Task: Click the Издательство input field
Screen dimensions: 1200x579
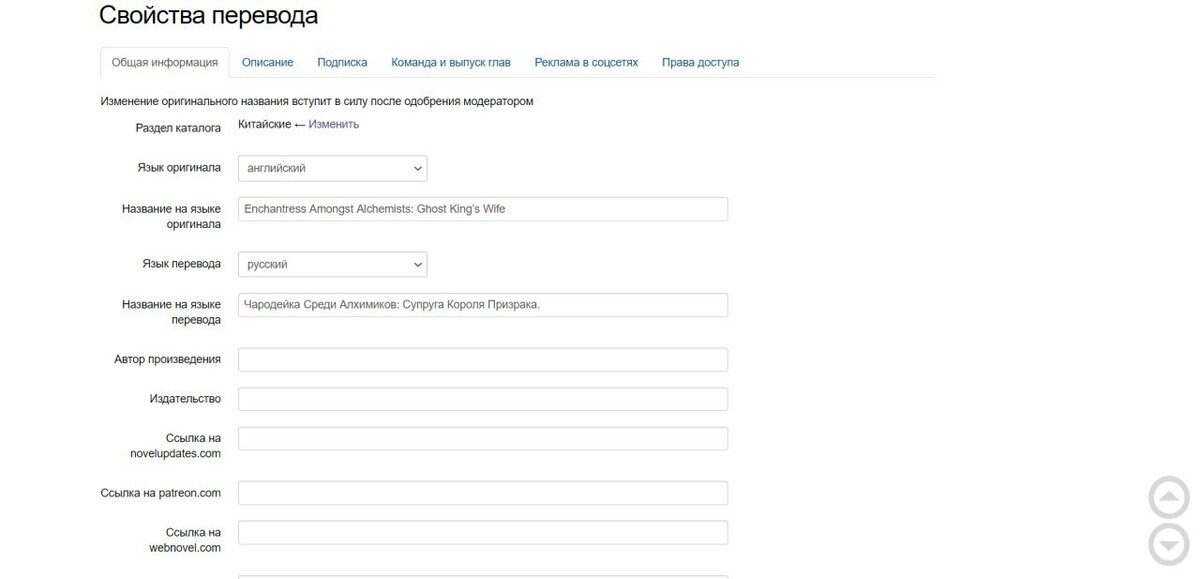Action: pos(483,398)
